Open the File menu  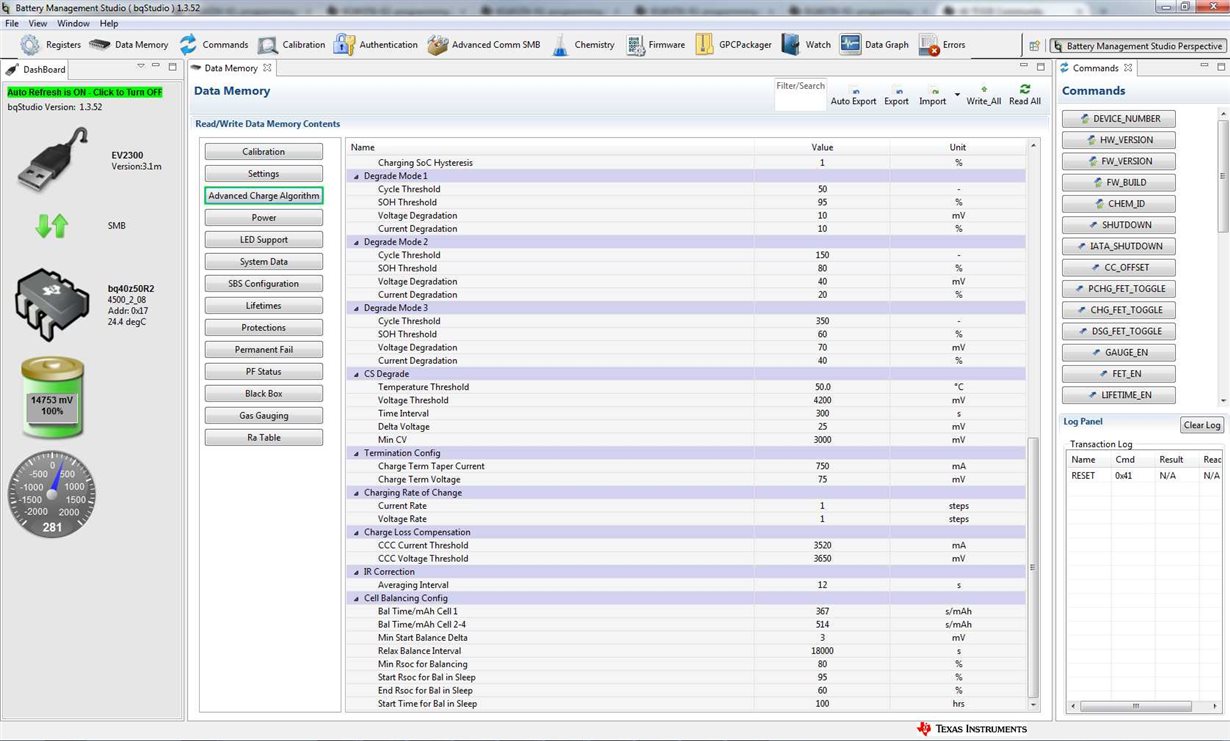[x=12, y=23]
